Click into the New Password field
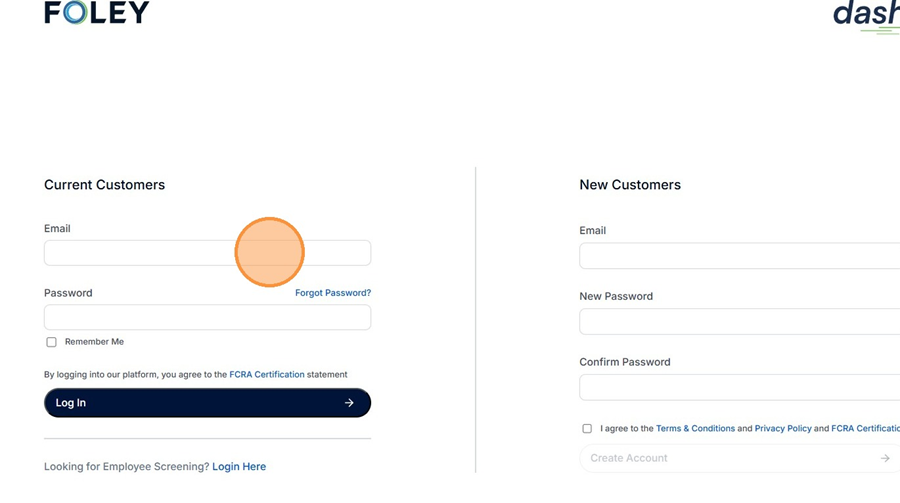 [739, 322]
